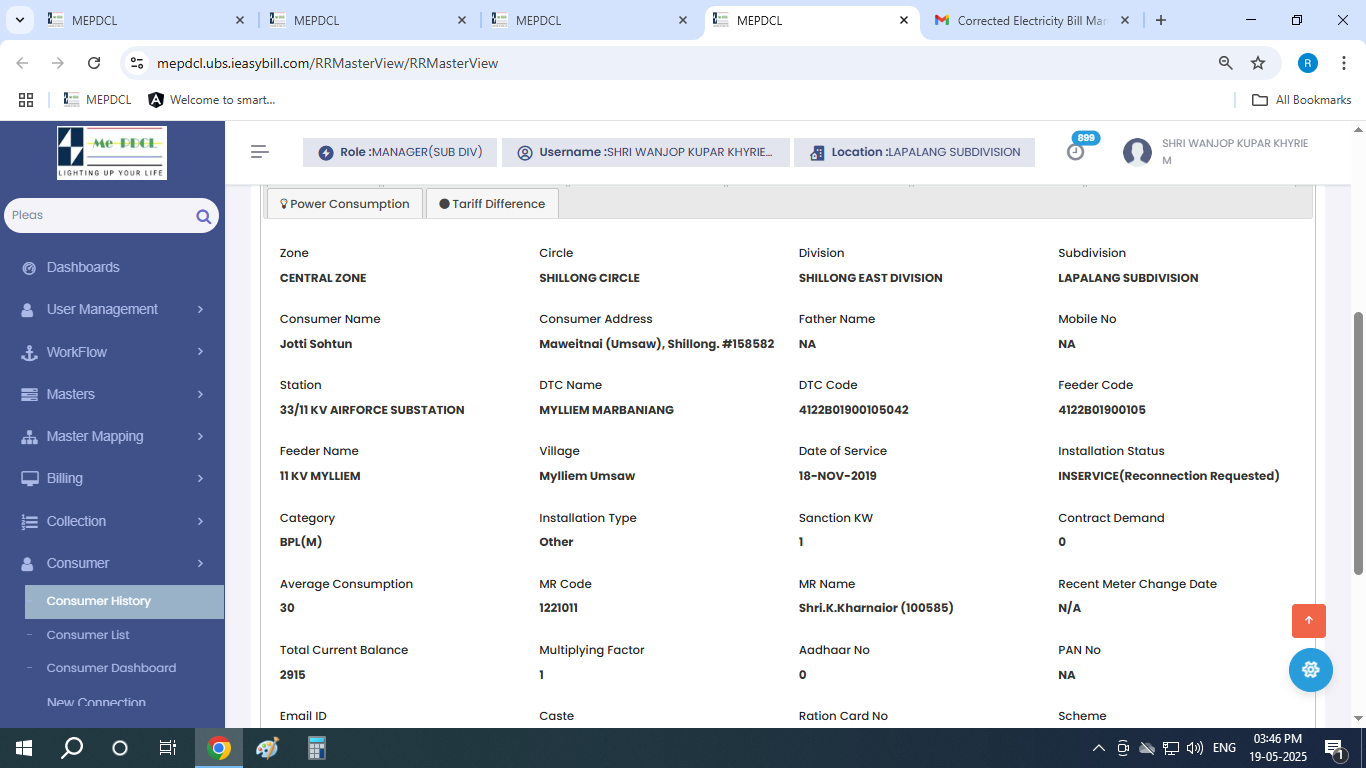Open the blue settings gear floating button

tap(1310, 670)
